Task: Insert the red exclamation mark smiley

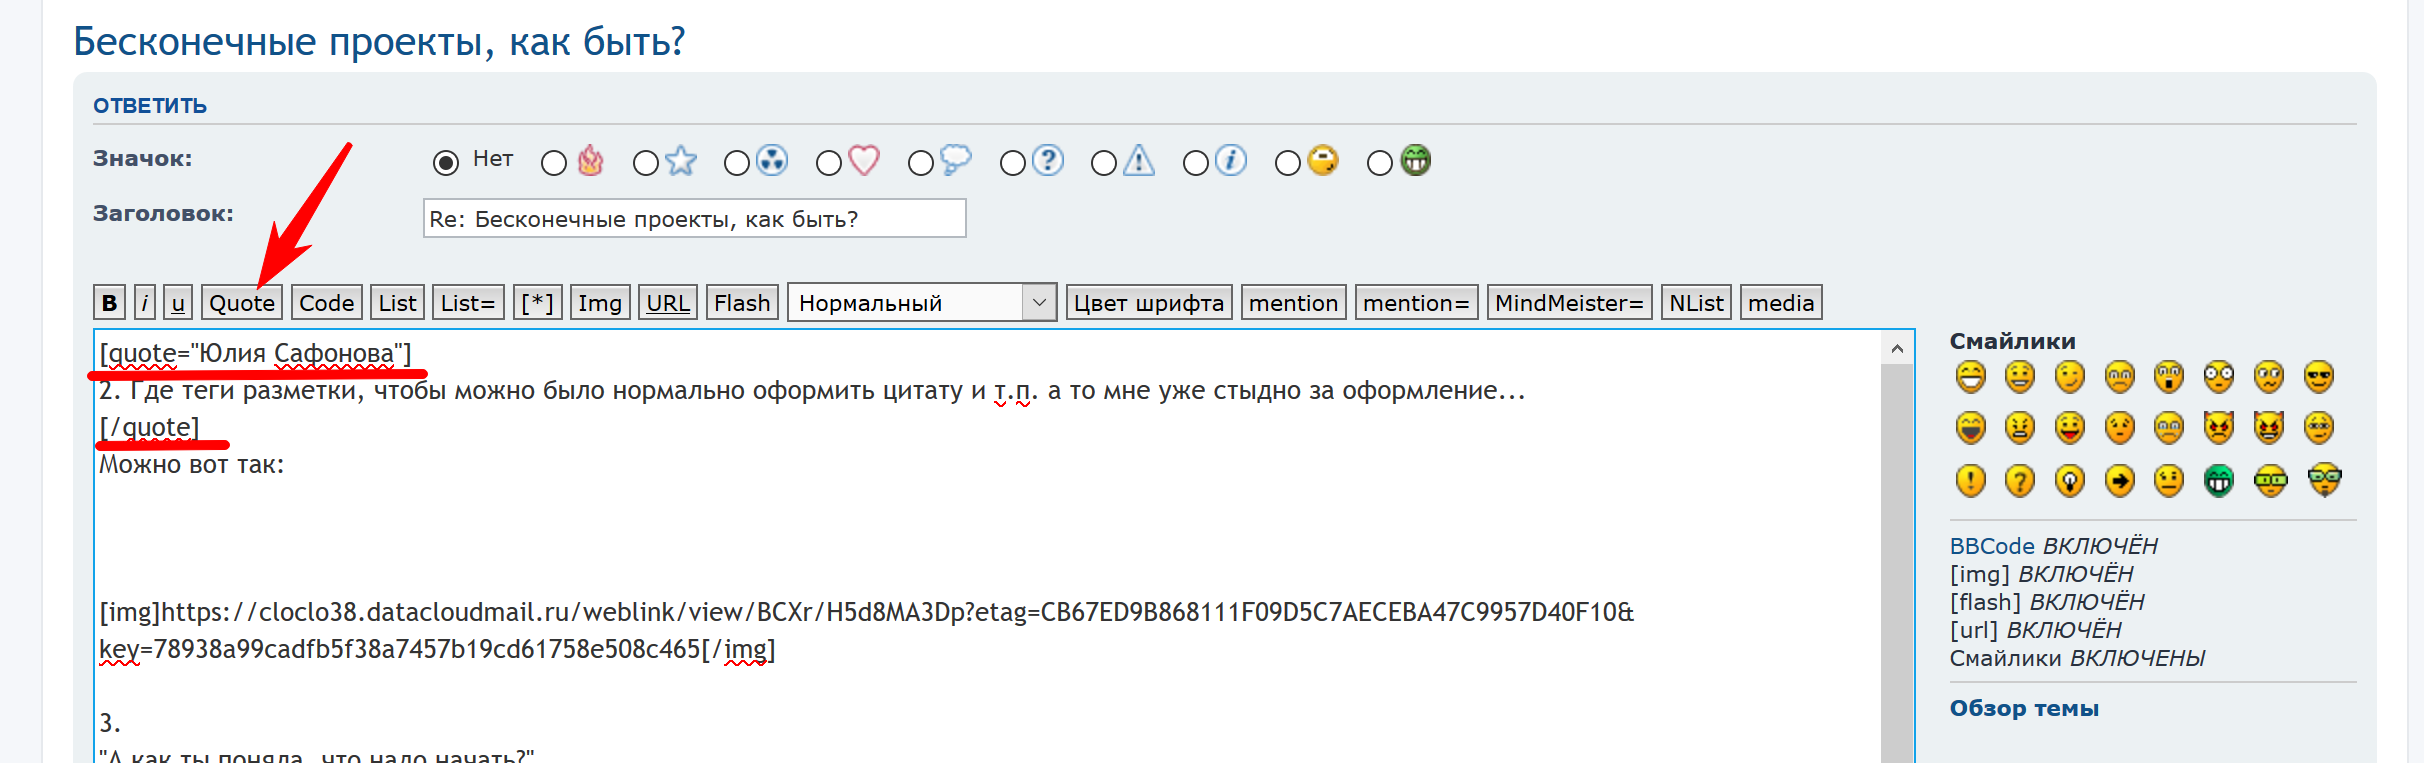Action: 1970,481
